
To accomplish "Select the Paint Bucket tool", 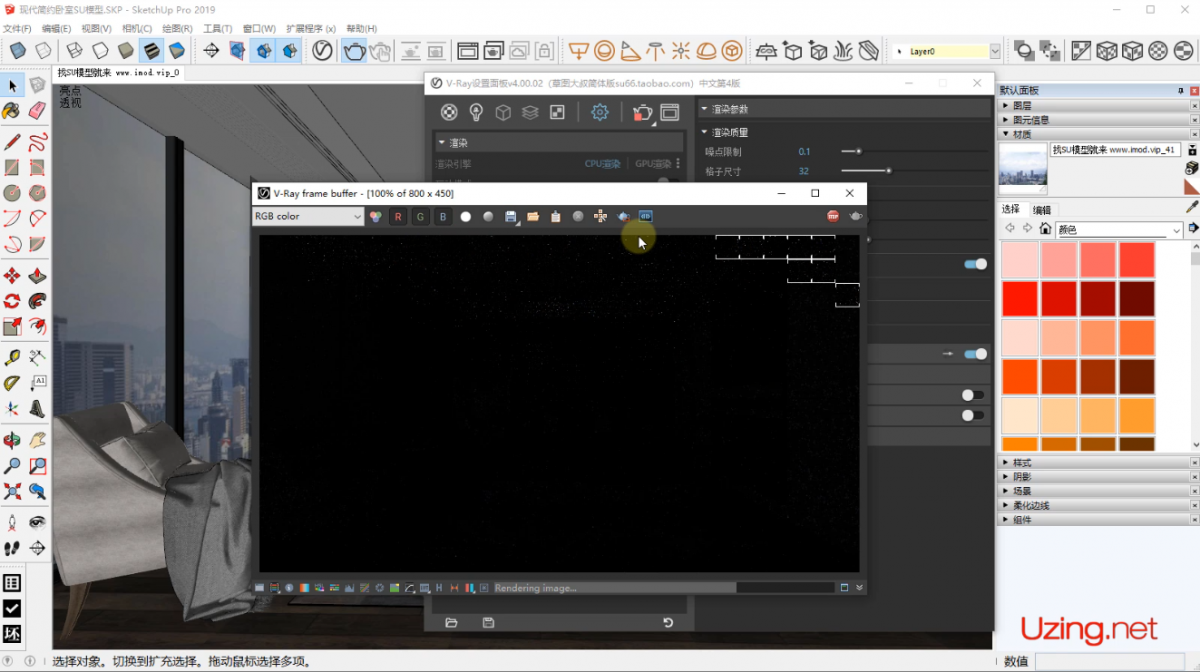I will (12, 110).
